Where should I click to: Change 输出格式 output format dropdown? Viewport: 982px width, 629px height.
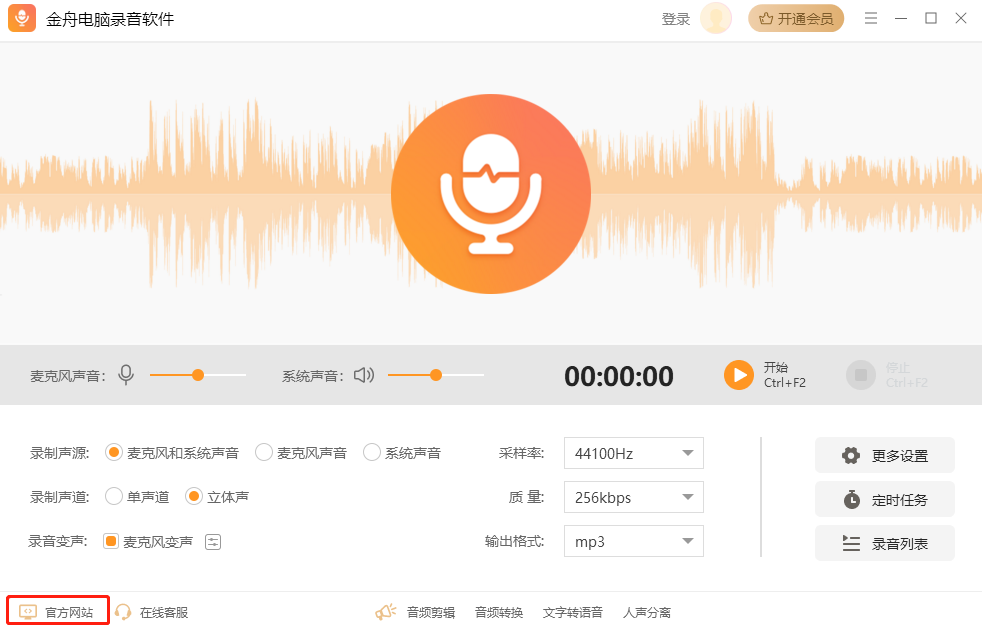point(633,541)
